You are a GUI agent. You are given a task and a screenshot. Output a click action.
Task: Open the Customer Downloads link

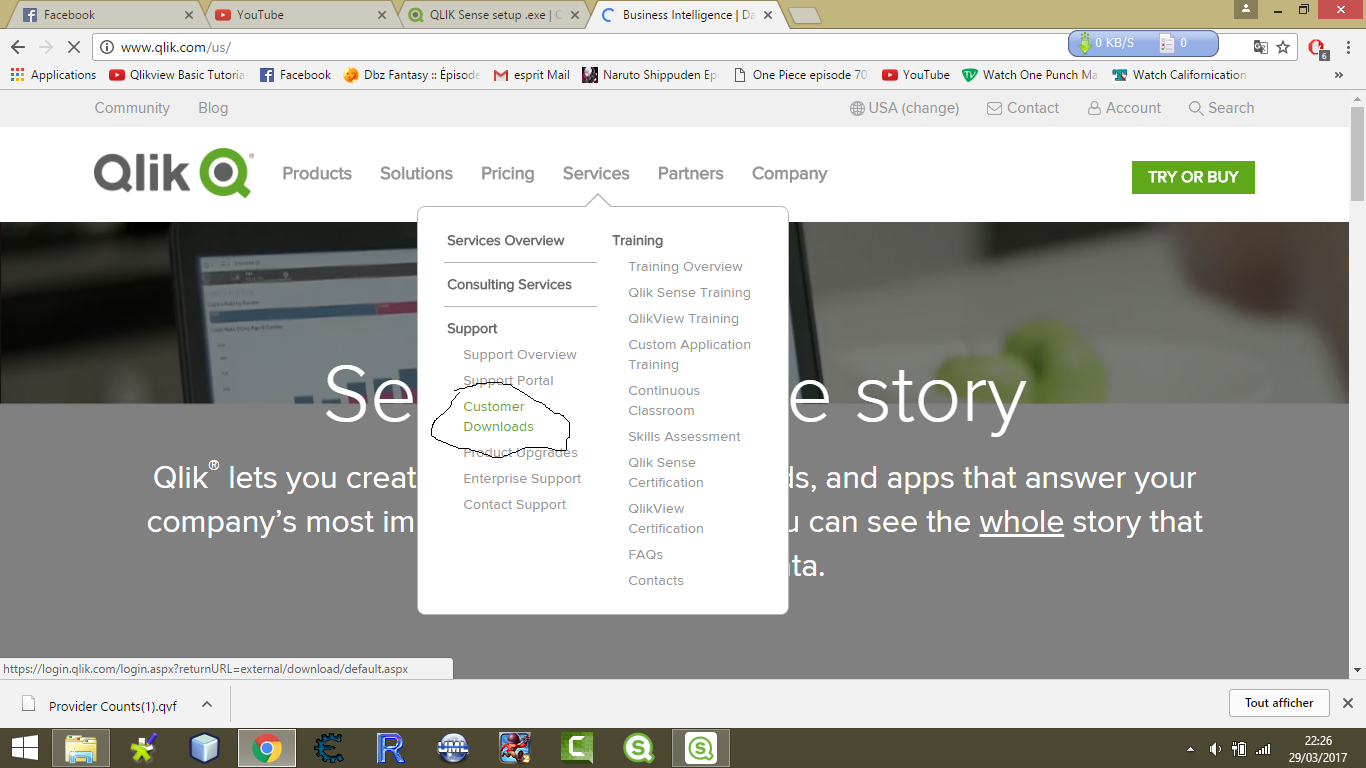tap(498, 416)
